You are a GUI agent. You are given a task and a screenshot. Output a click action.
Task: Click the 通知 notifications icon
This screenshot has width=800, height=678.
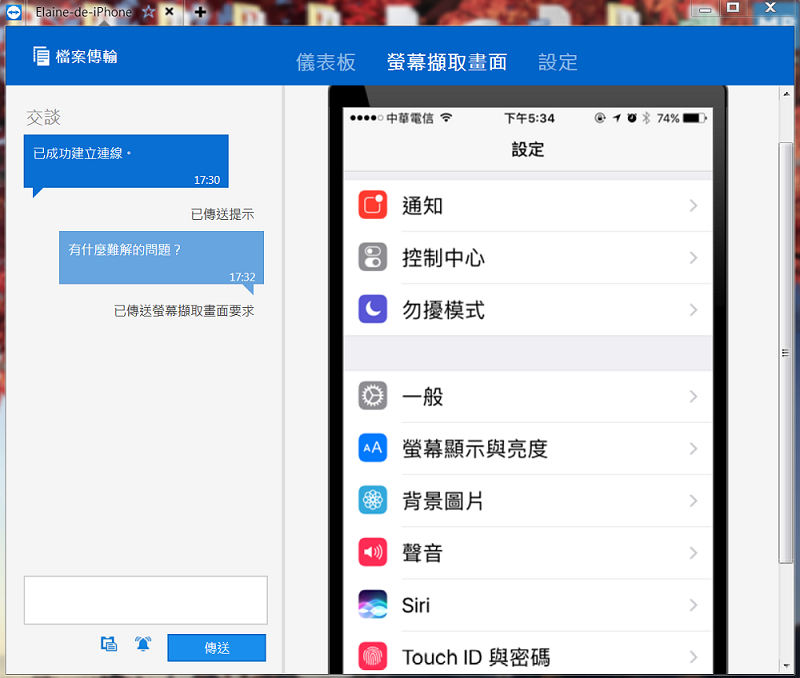pos(372,205)
